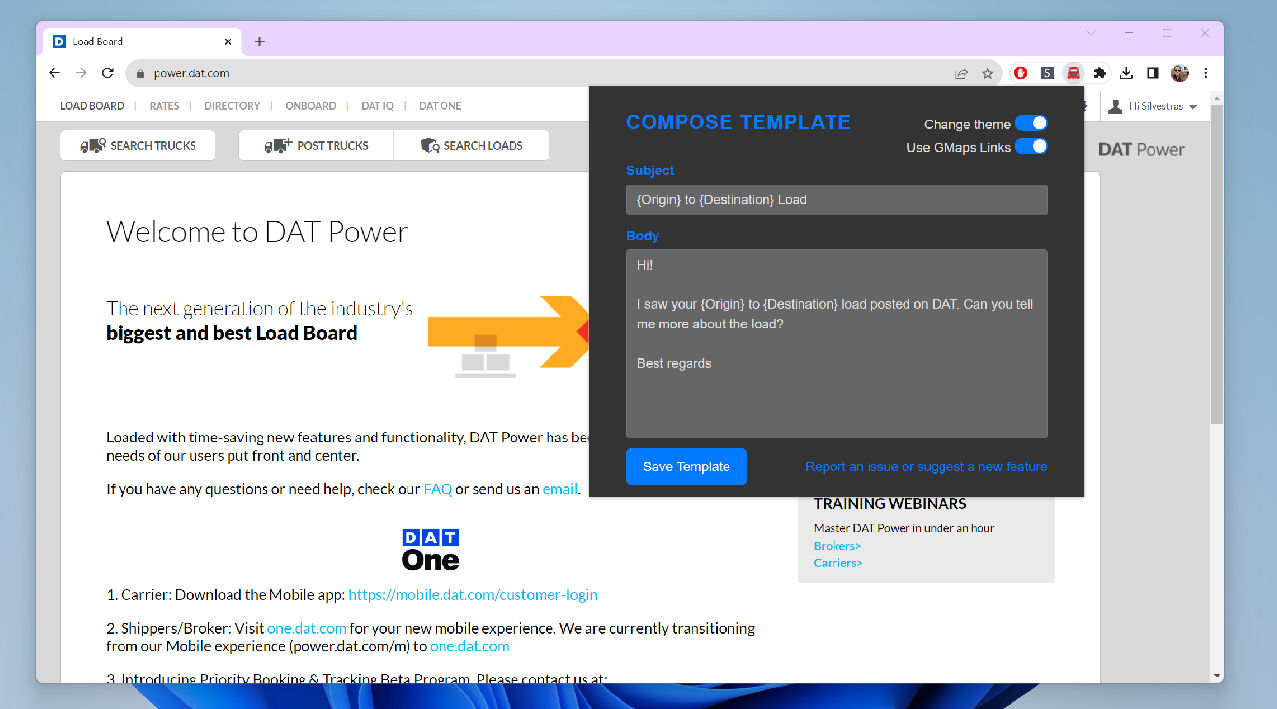Open Report an issue or suggest feature link
1277x709 pixels.
(x=926, y=467)
